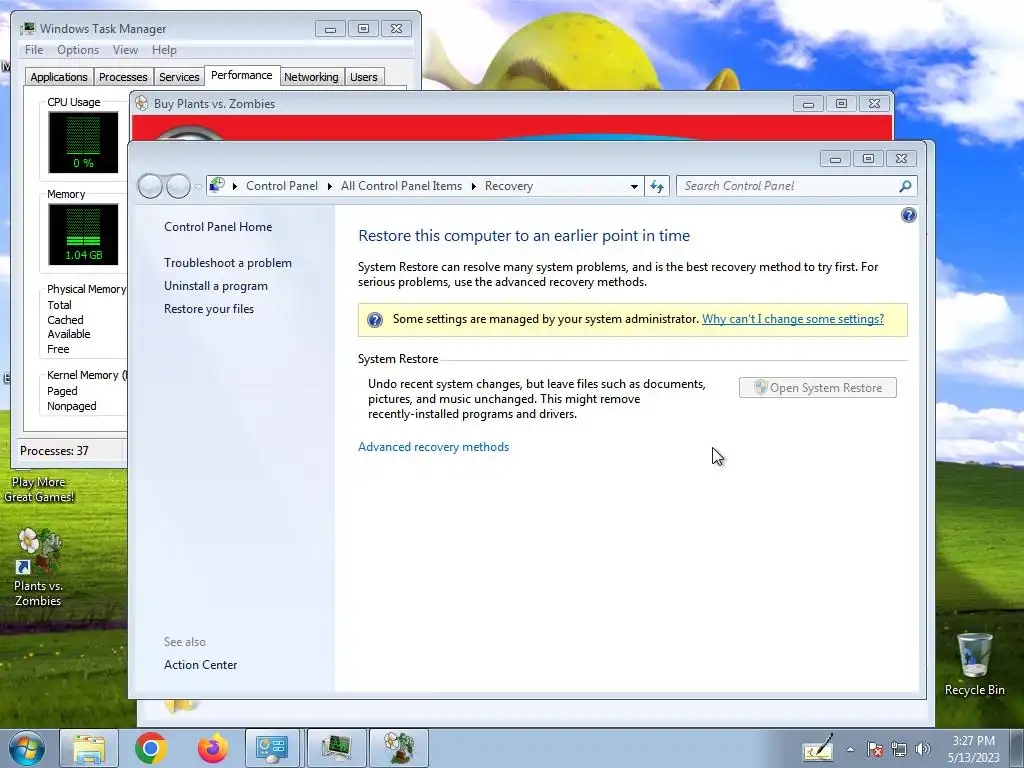Close the Windows Task Manager window
Screen dimensions: 1024x768
[x=396, y=28]
